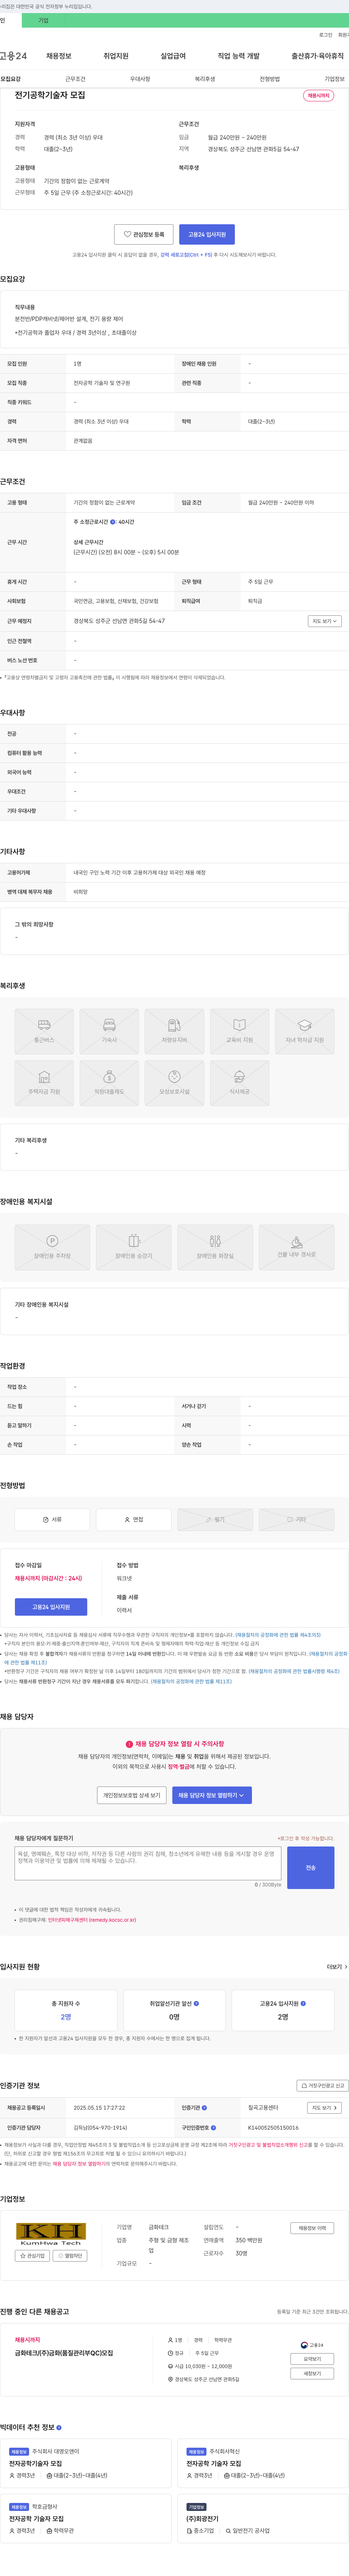Click the 통근버스 welfare icon
349x2576 pixels.
pyautogui.click(x=44, y=1030)
